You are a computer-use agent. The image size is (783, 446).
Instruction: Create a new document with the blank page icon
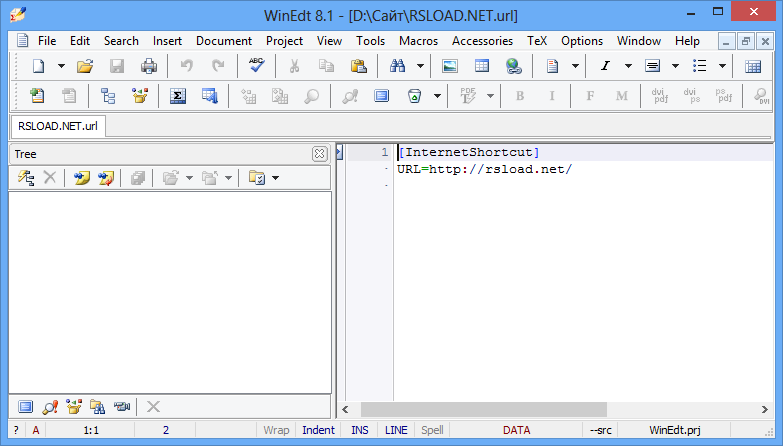pyautogui.click(x=38, y=66)
